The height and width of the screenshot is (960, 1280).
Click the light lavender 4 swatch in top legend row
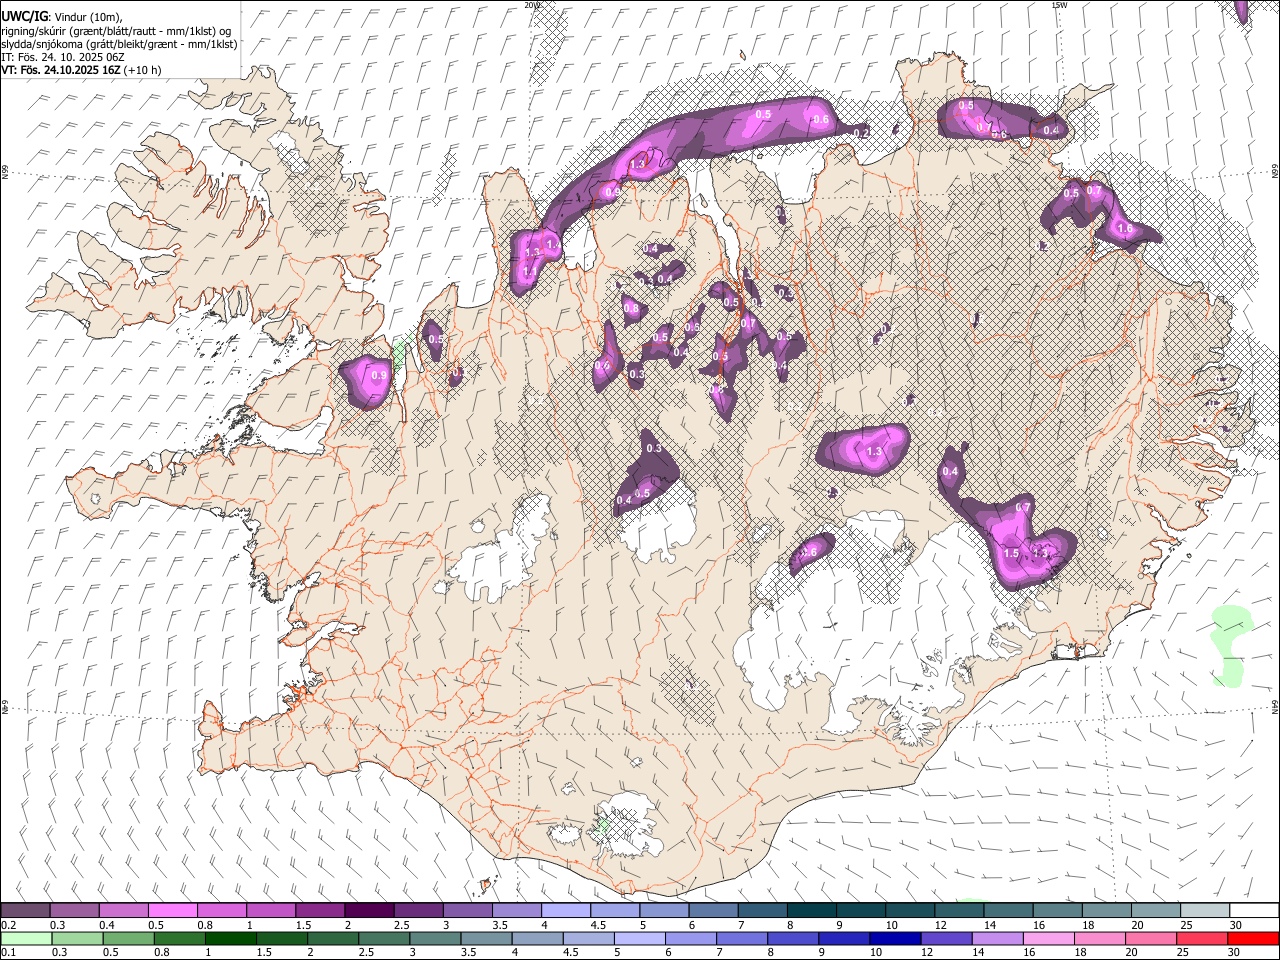(x=565, y=910)
